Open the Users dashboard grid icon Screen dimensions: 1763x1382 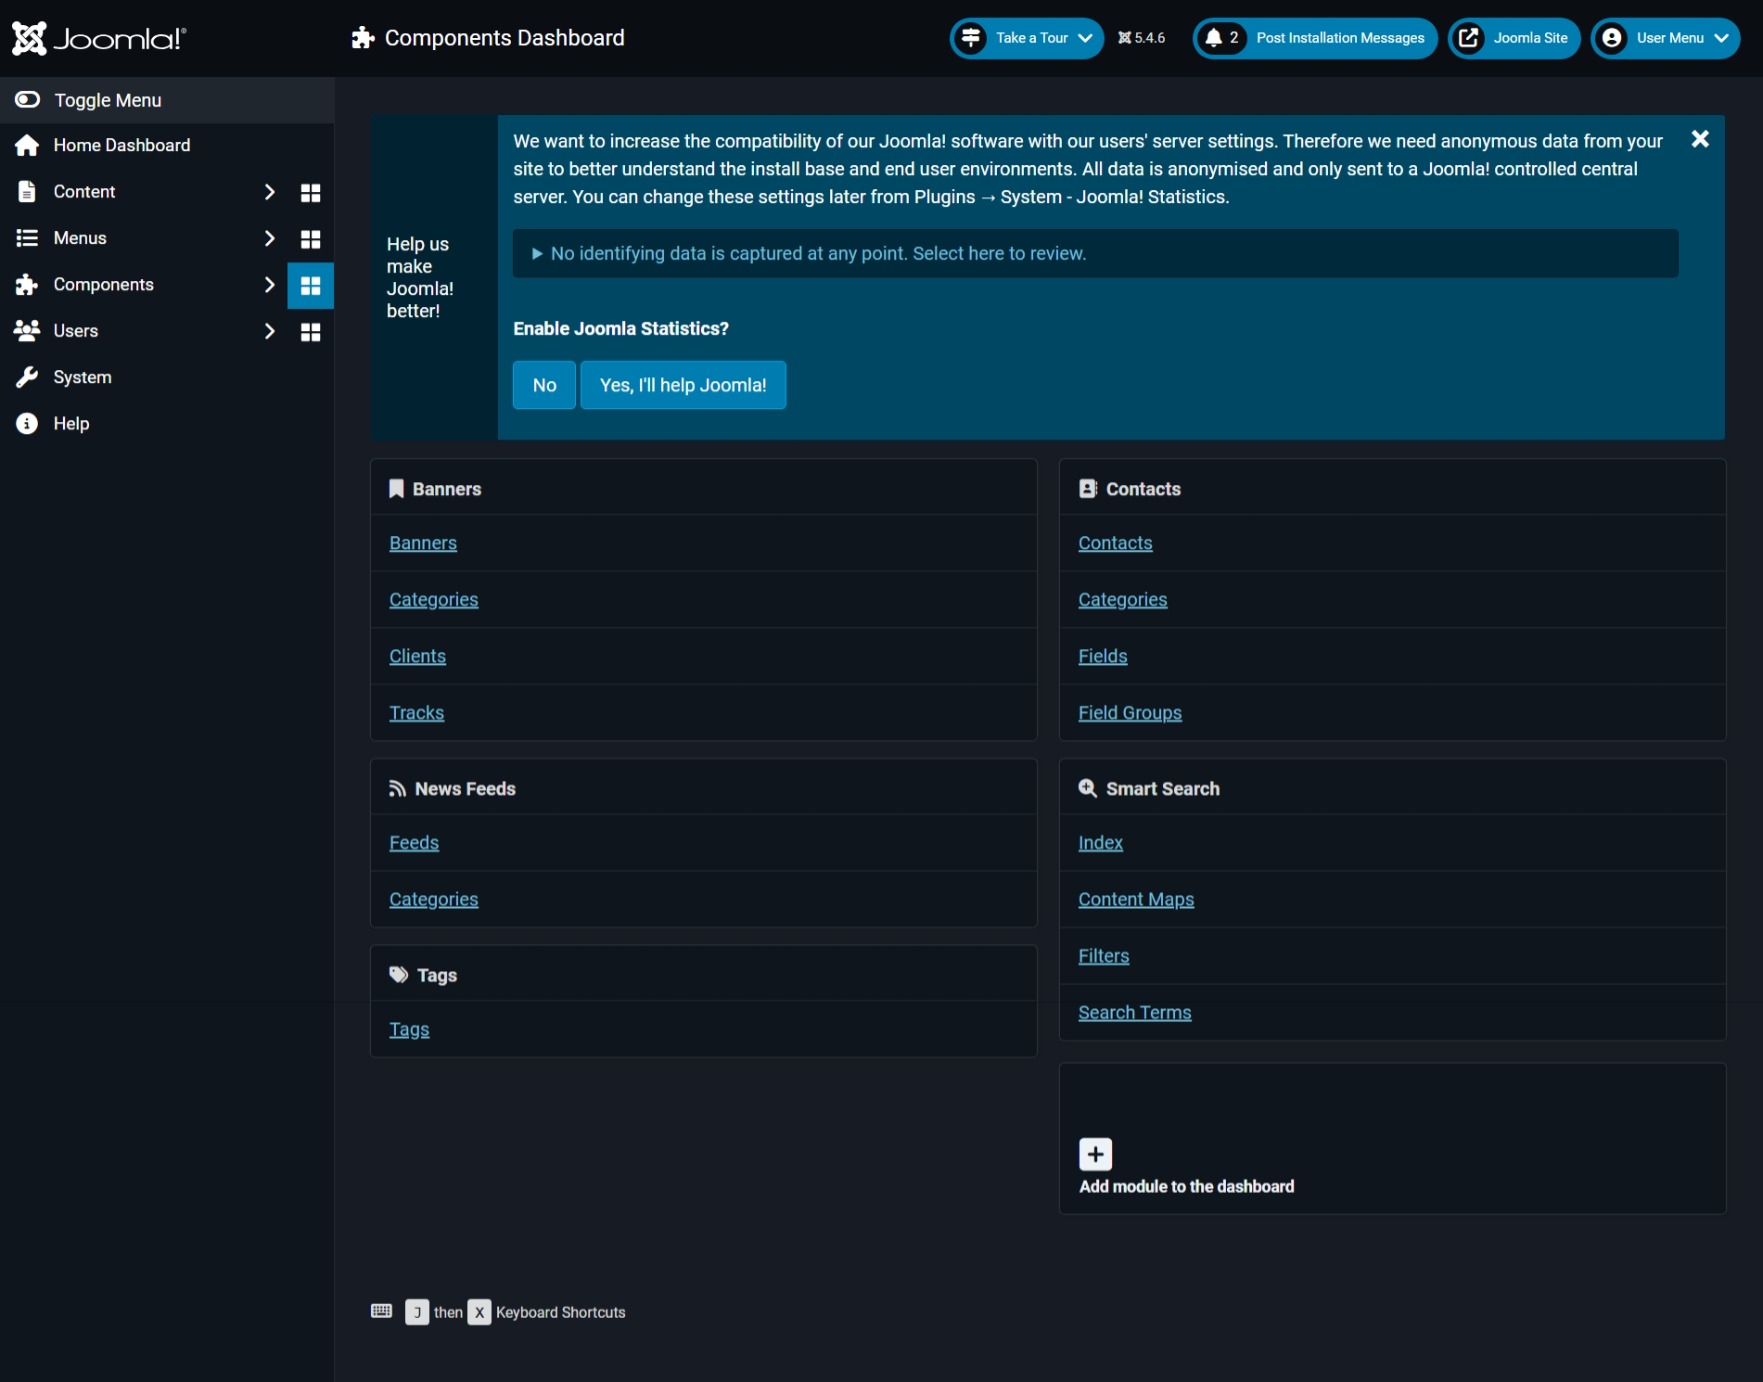pyautogui.click(x=311, y=332)
